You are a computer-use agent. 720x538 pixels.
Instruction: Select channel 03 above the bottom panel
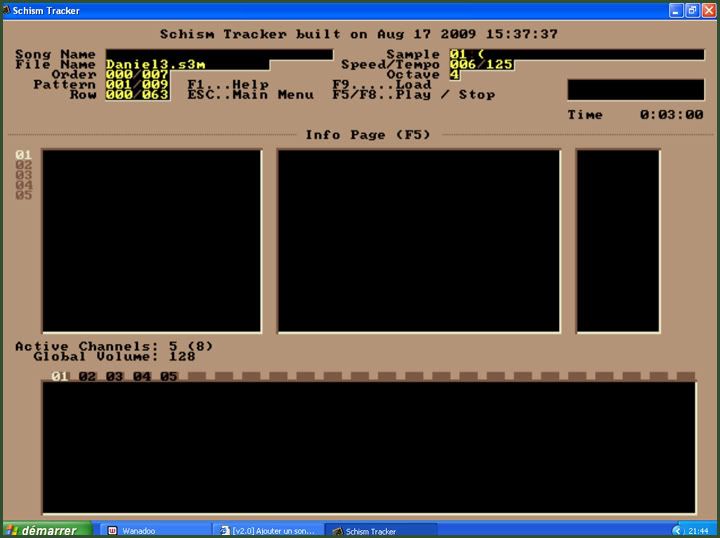coord(114,376)
